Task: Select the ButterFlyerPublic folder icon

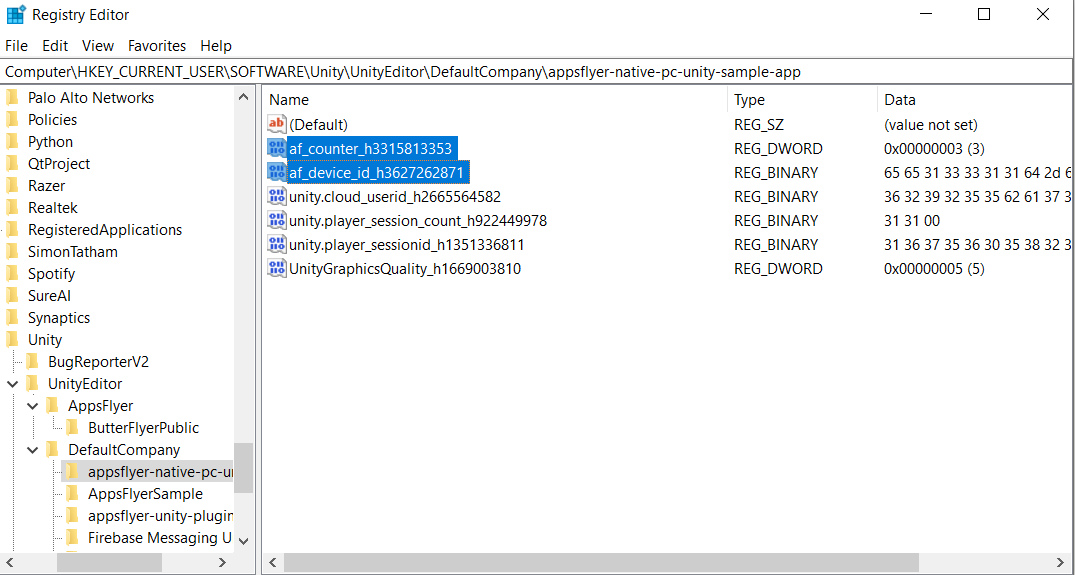Action: [x=72, y=428]
